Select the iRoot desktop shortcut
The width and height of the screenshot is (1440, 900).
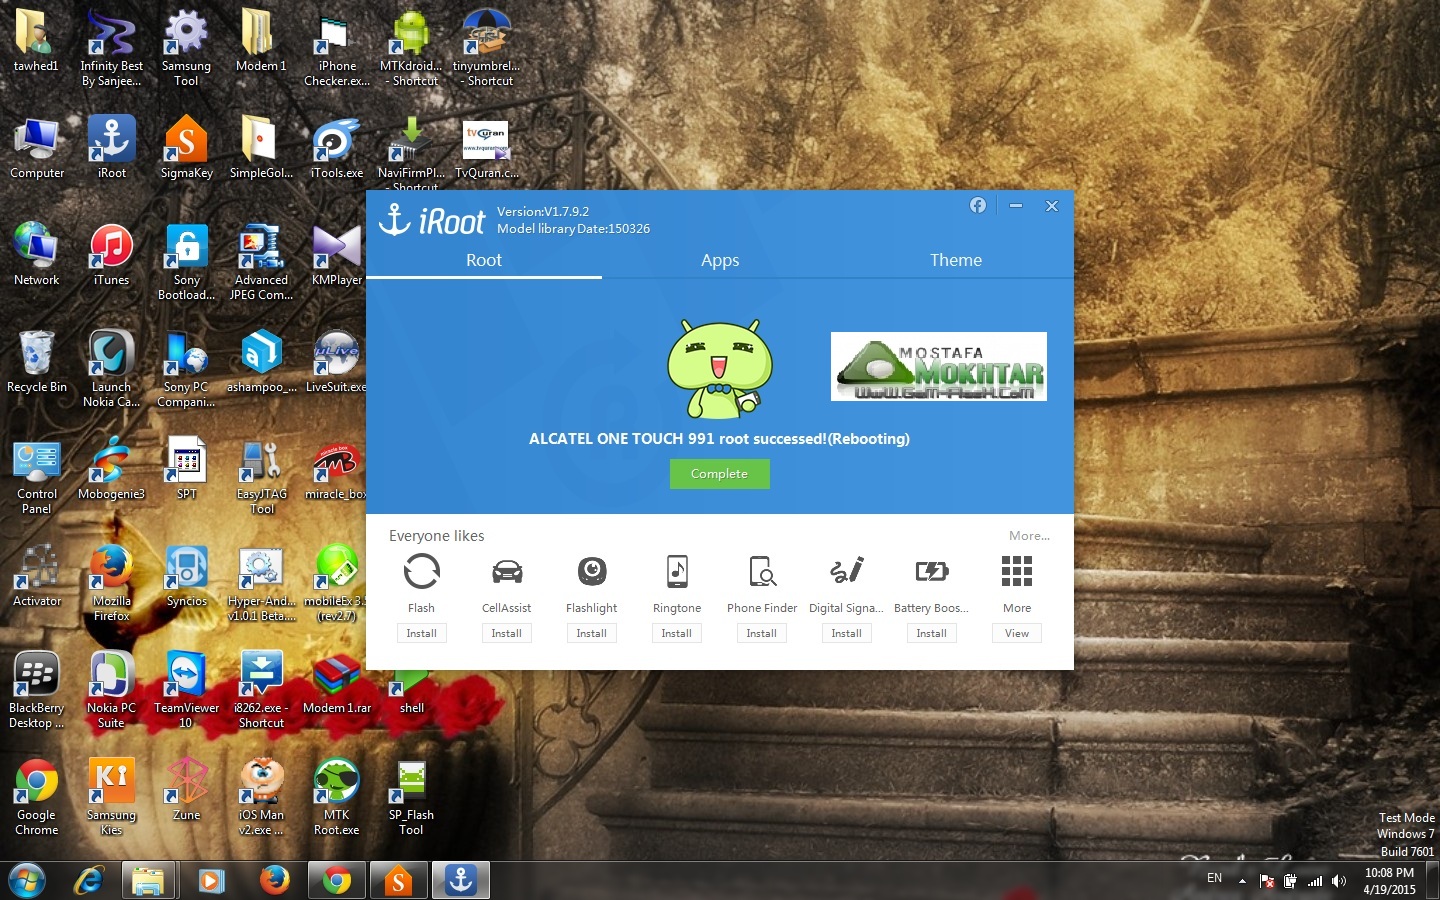point(112,147)
